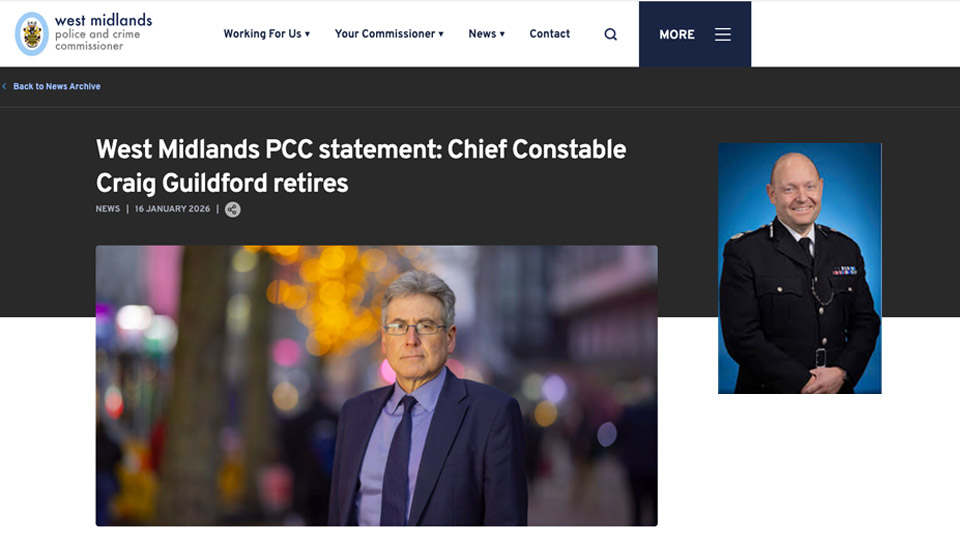Click the Chief Constable retires headline
The height and width of the screenshot is (540, 960).
[360, 166]
